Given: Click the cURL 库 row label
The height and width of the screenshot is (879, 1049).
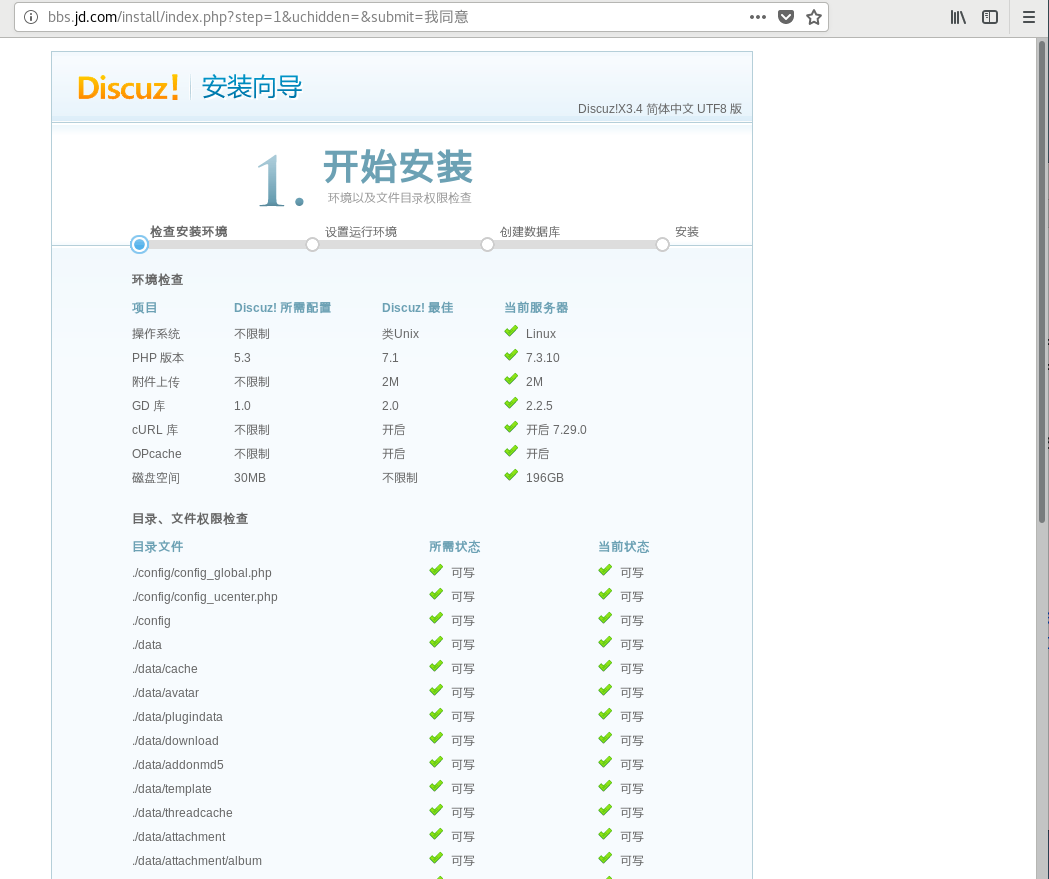Looking at the screenshot, I should 155,429.
